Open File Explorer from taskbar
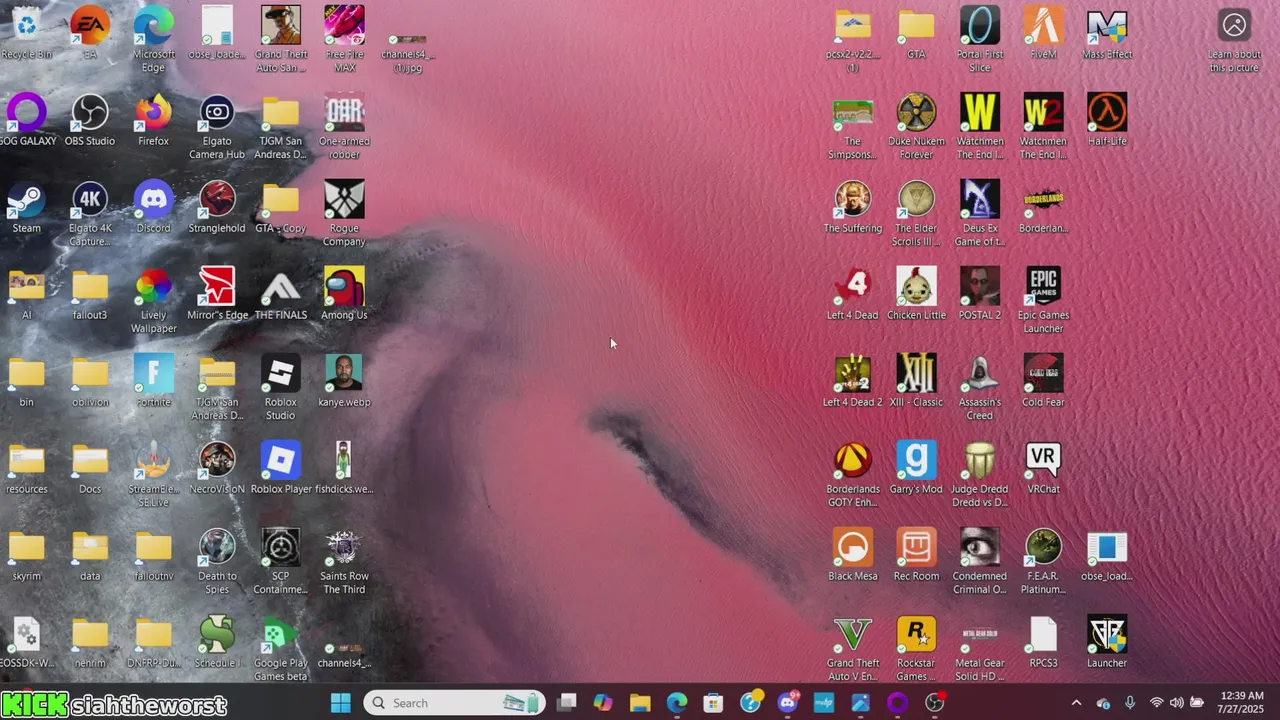This screenshot has height=720, width=1280. (640, 703)
